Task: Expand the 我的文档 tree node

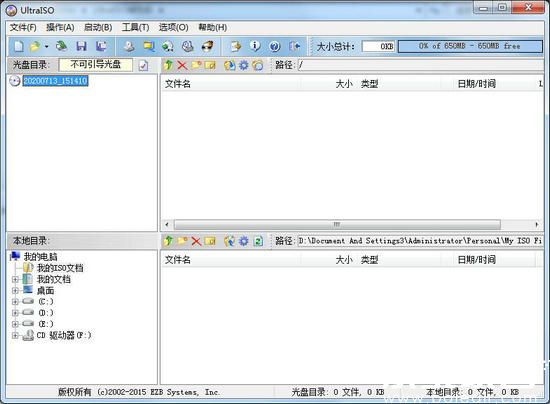Action: pyautogui.click(x=15, y=280)
